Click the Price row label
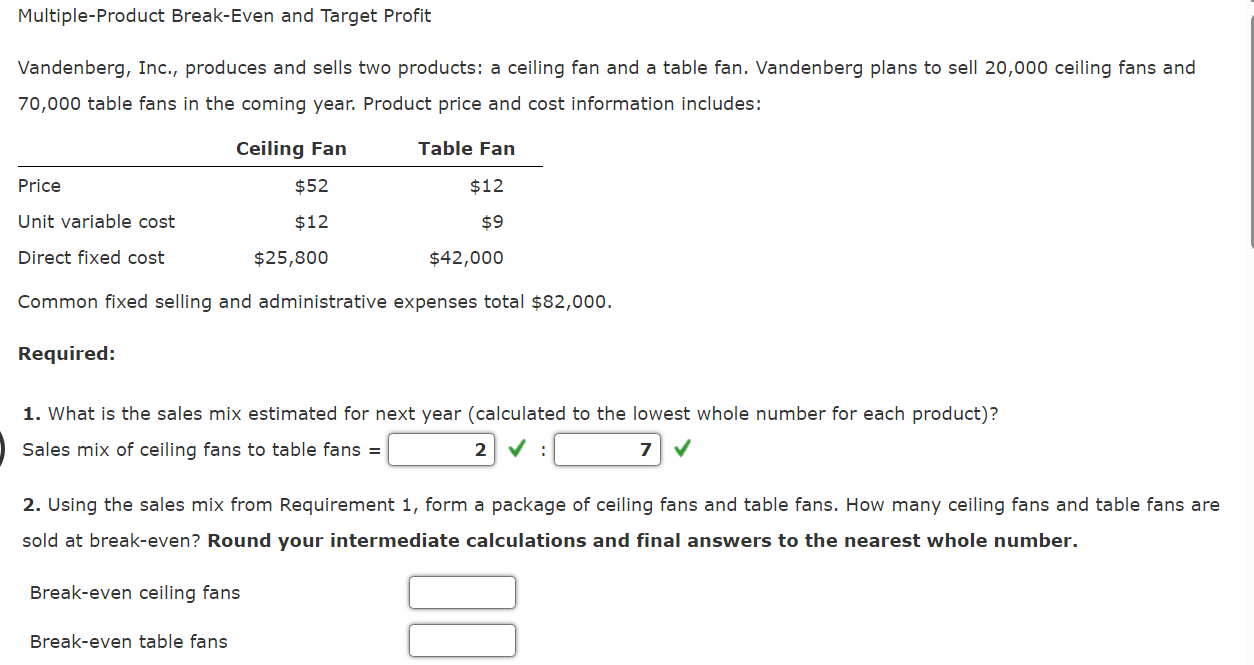This screenshot has height=665, width=1254. (39, 185)
